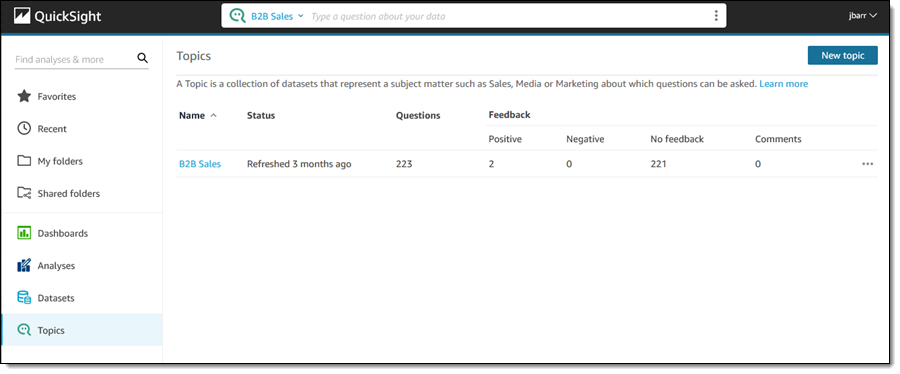This screenshot has width=900, height=374.
Task: Open Favorites via the star icon
Action: tap(24, 96)
